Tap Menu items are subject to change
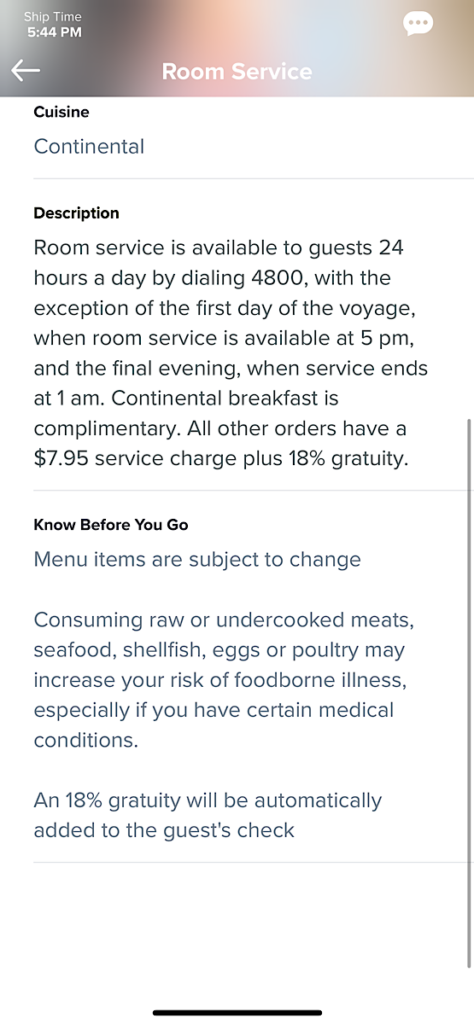 (x=197, y=560)
